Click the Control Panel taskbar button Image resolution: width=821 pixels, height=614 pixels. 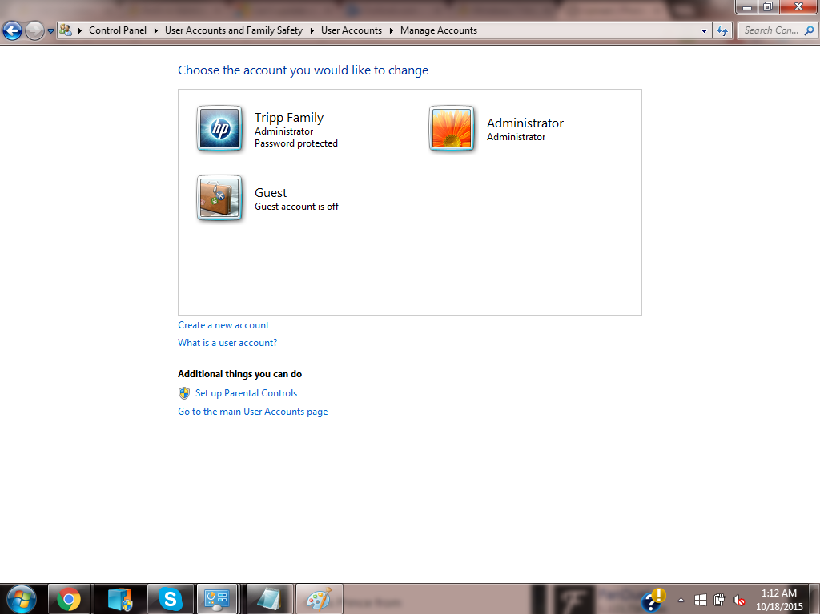click(x=217, y=599)
